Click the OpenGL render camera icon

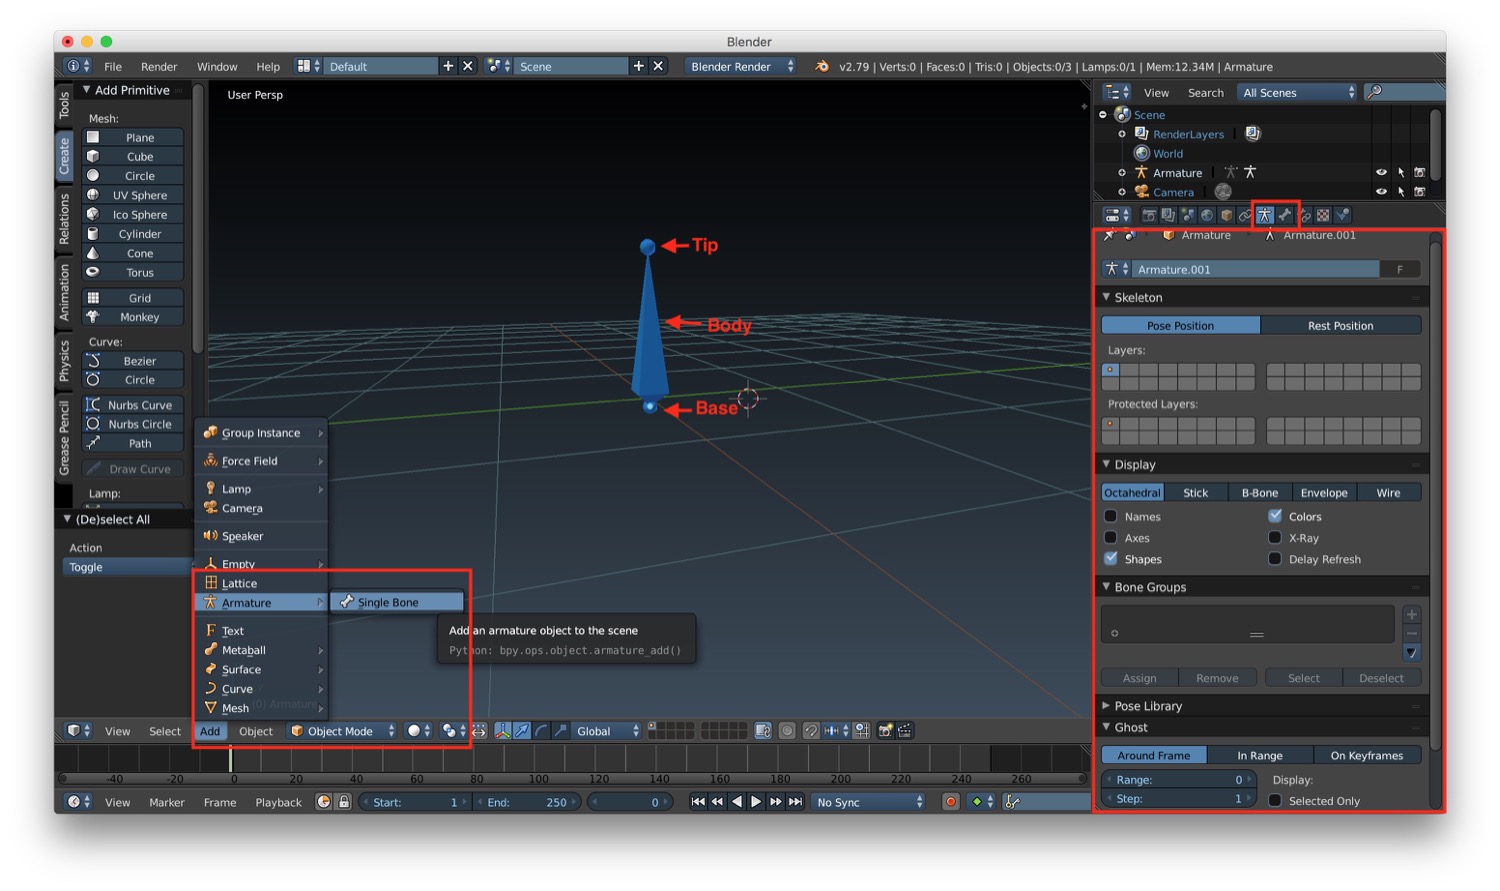884,731
